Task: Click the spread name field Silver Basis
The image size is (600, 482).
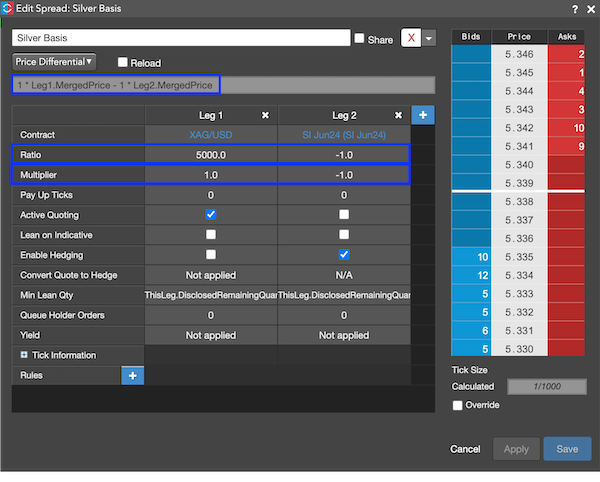Action: click(181, 38)
